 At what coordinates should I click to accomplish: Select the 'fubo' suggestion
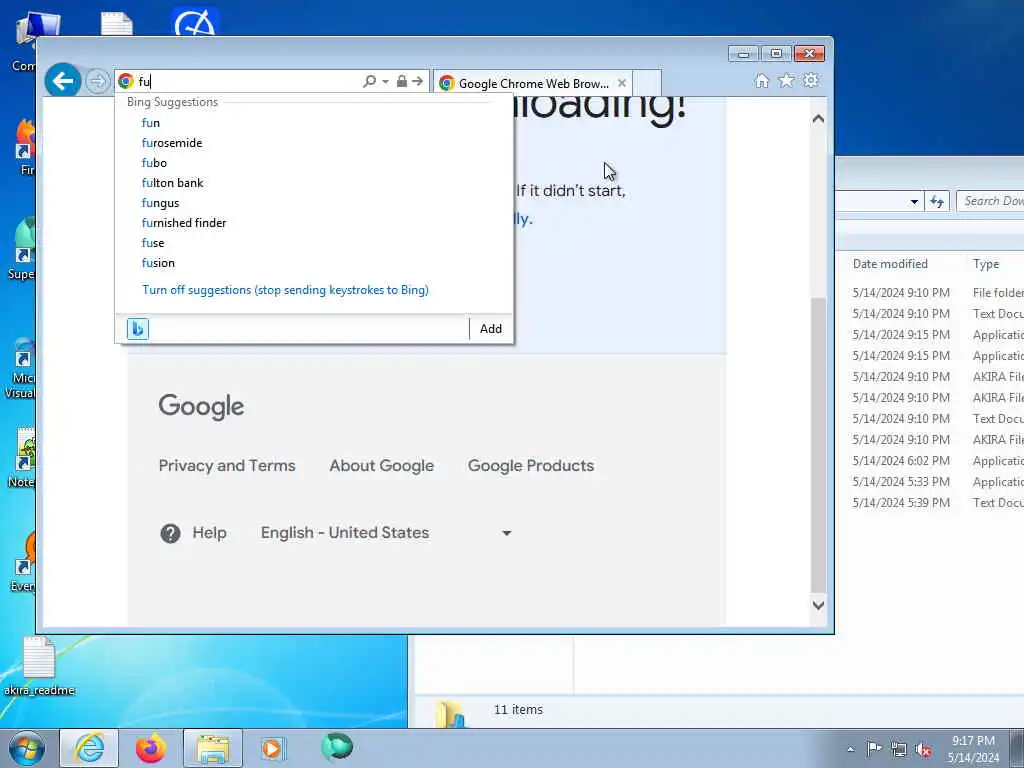[x=154, y=163]
